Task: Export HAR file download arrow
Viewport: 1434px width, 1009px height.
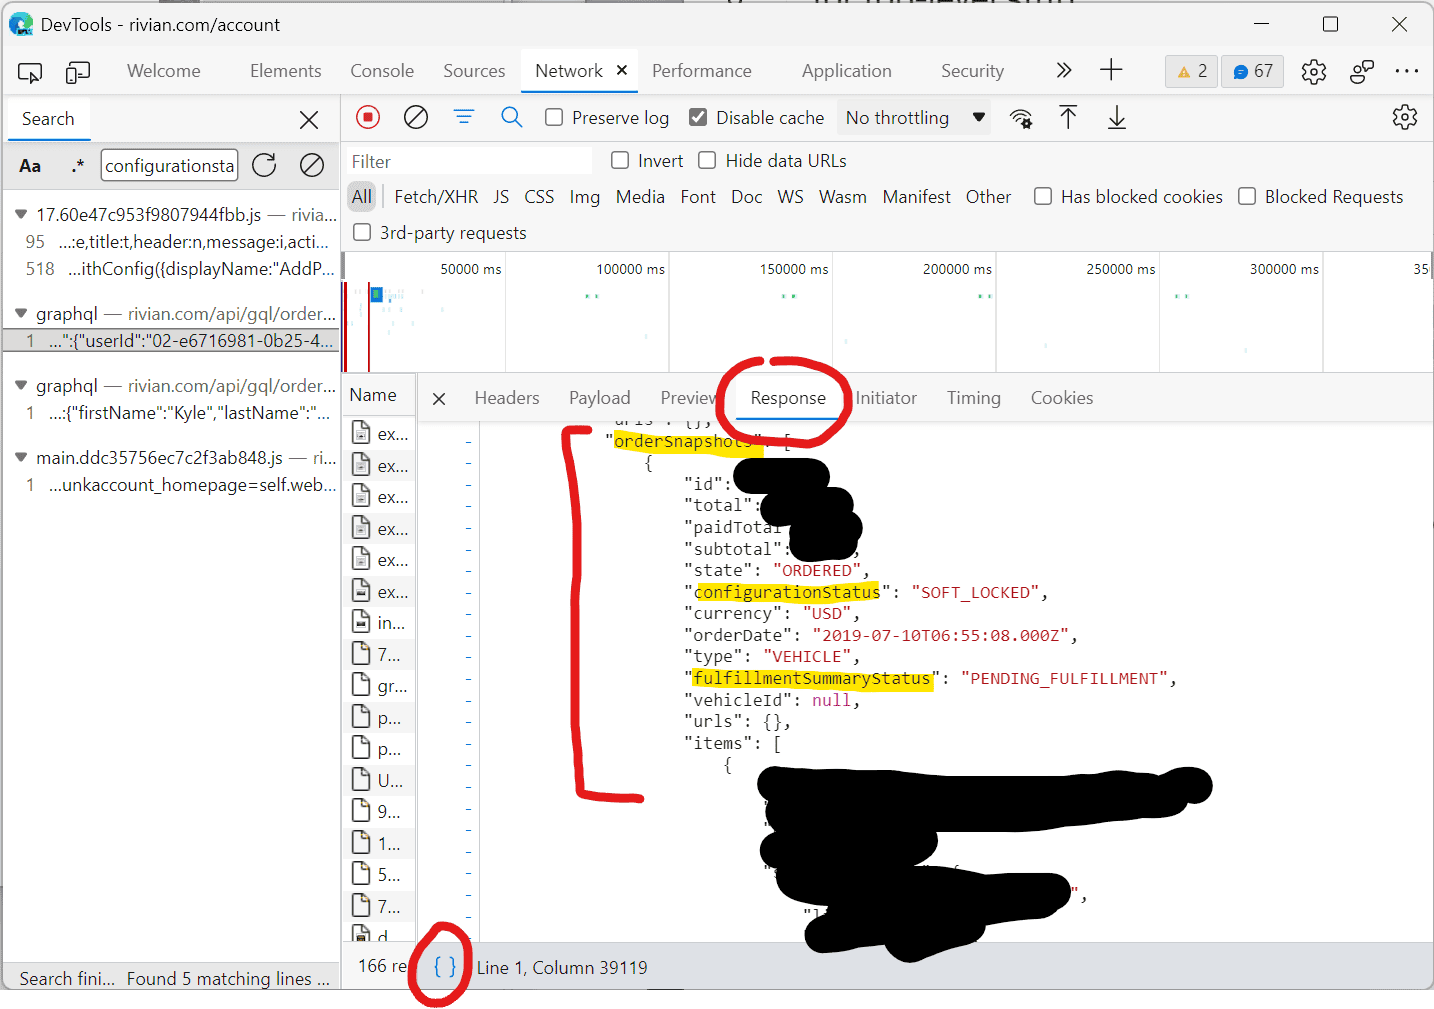Action: tap(1117, 118)
